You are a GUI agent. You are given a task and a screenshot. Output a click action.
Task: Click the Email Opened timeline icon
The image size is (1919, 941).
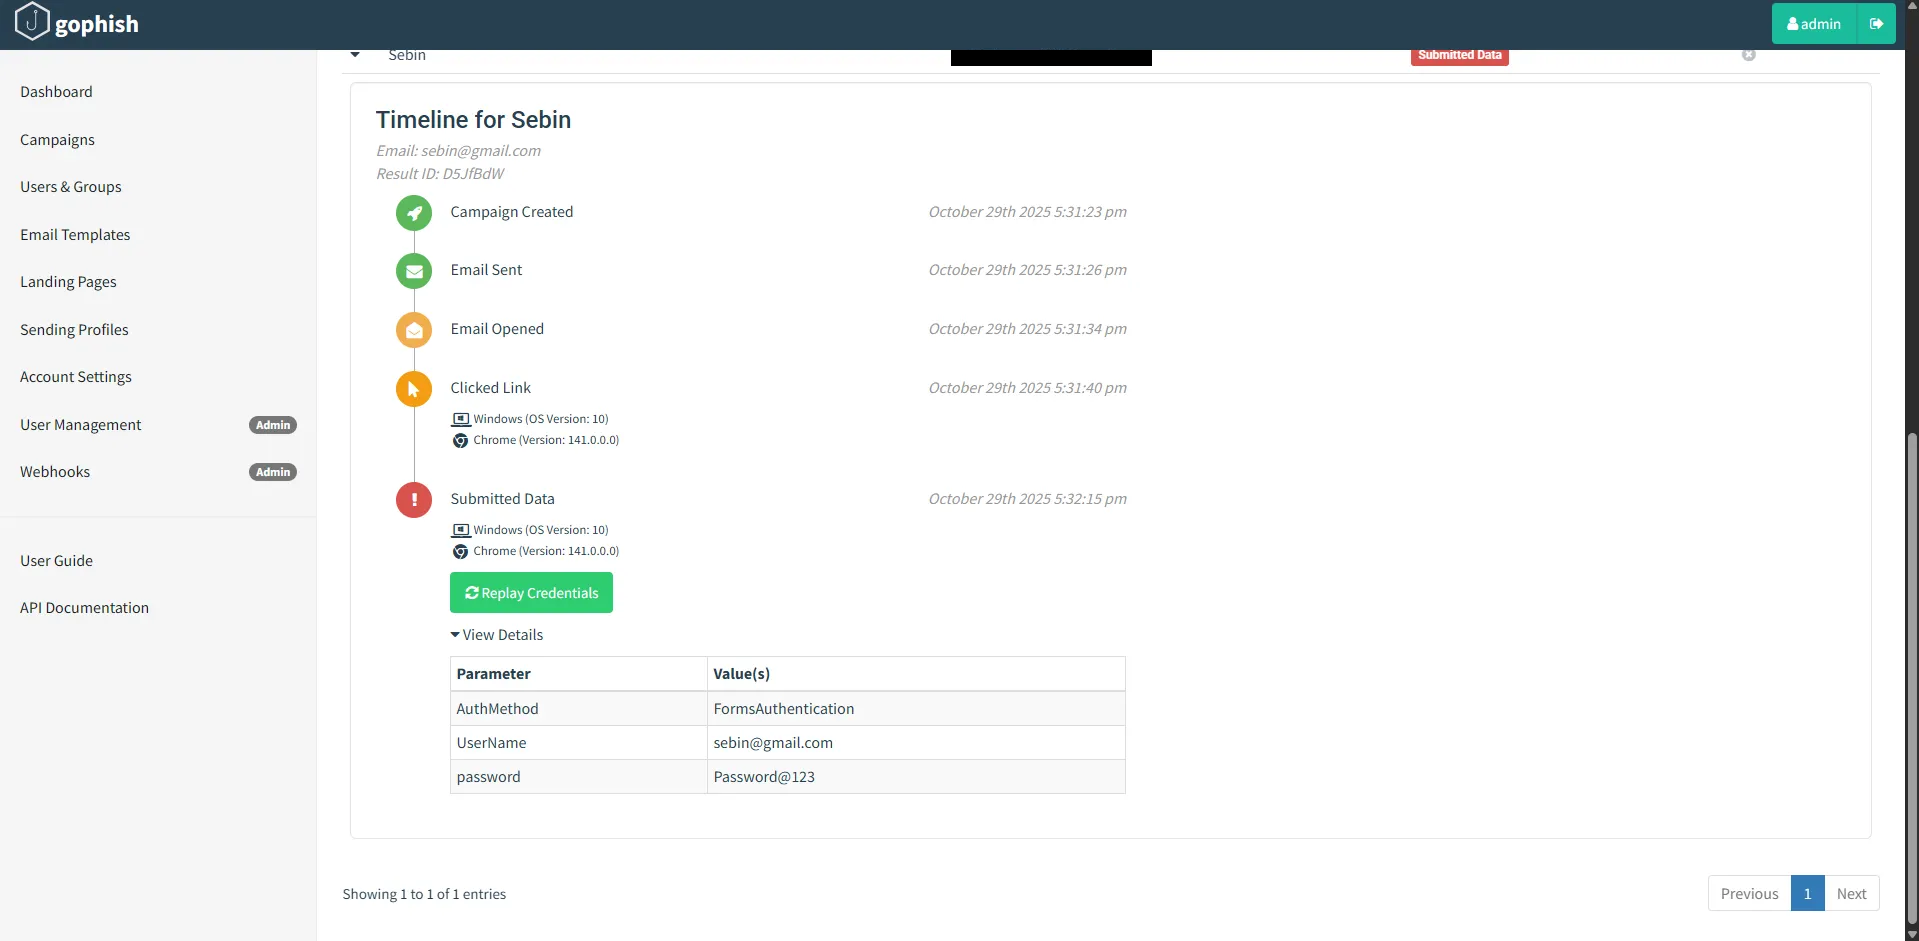click(414, 330)
